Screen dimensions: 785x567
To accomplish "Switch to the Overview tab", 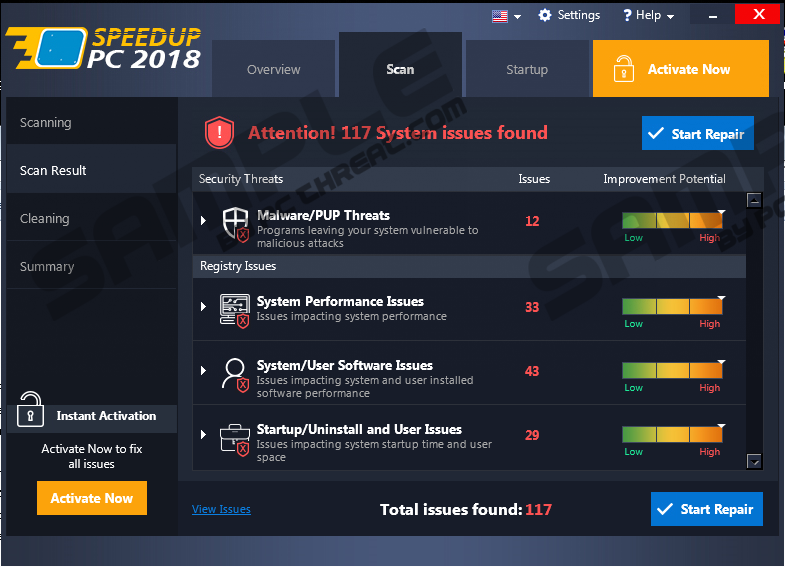I will pyautogui.click(x=273, y=69).
